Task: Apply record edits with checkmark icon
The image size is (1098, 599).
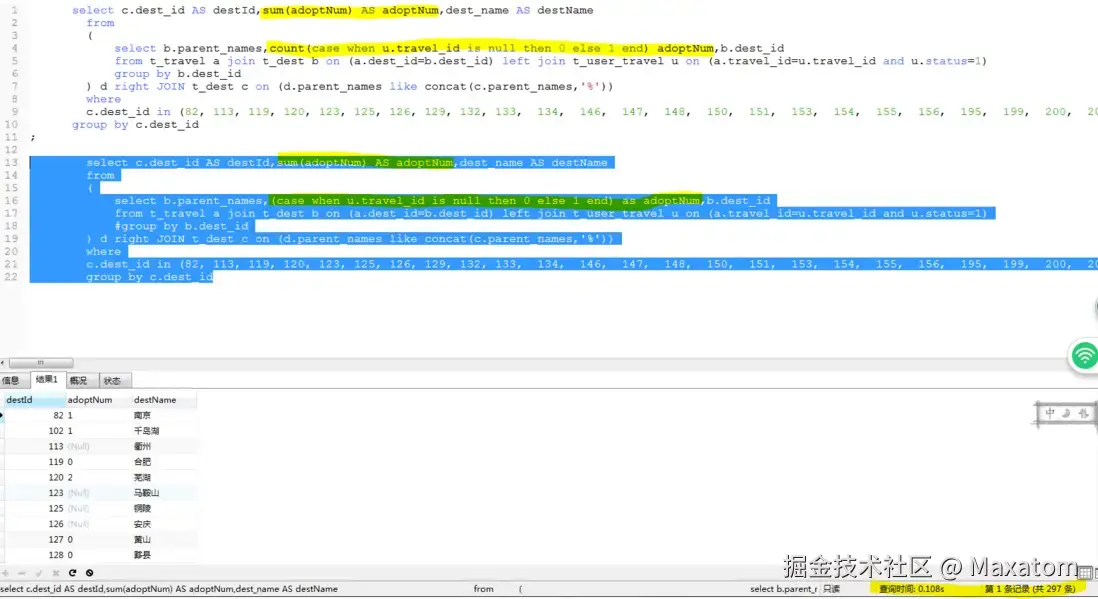Action: coord(39,572)
